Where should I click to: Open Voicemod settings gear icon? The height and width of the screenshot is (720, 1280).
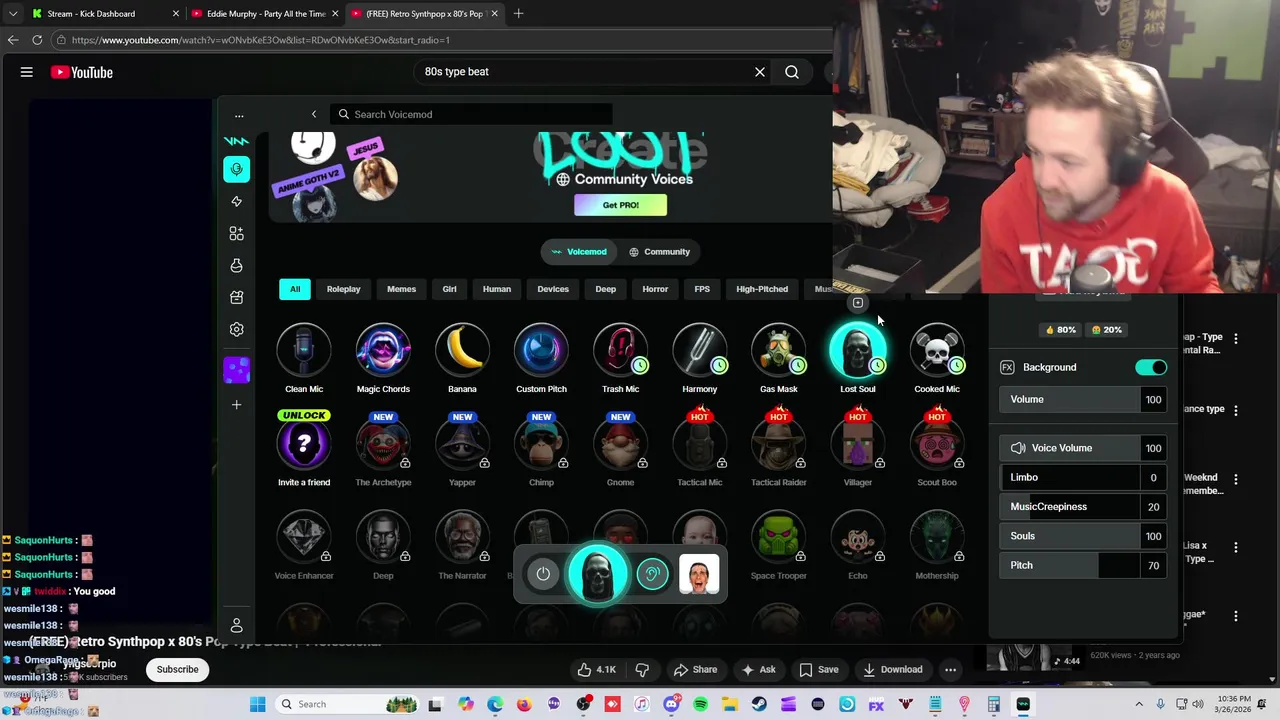click(x=237, y=329)
